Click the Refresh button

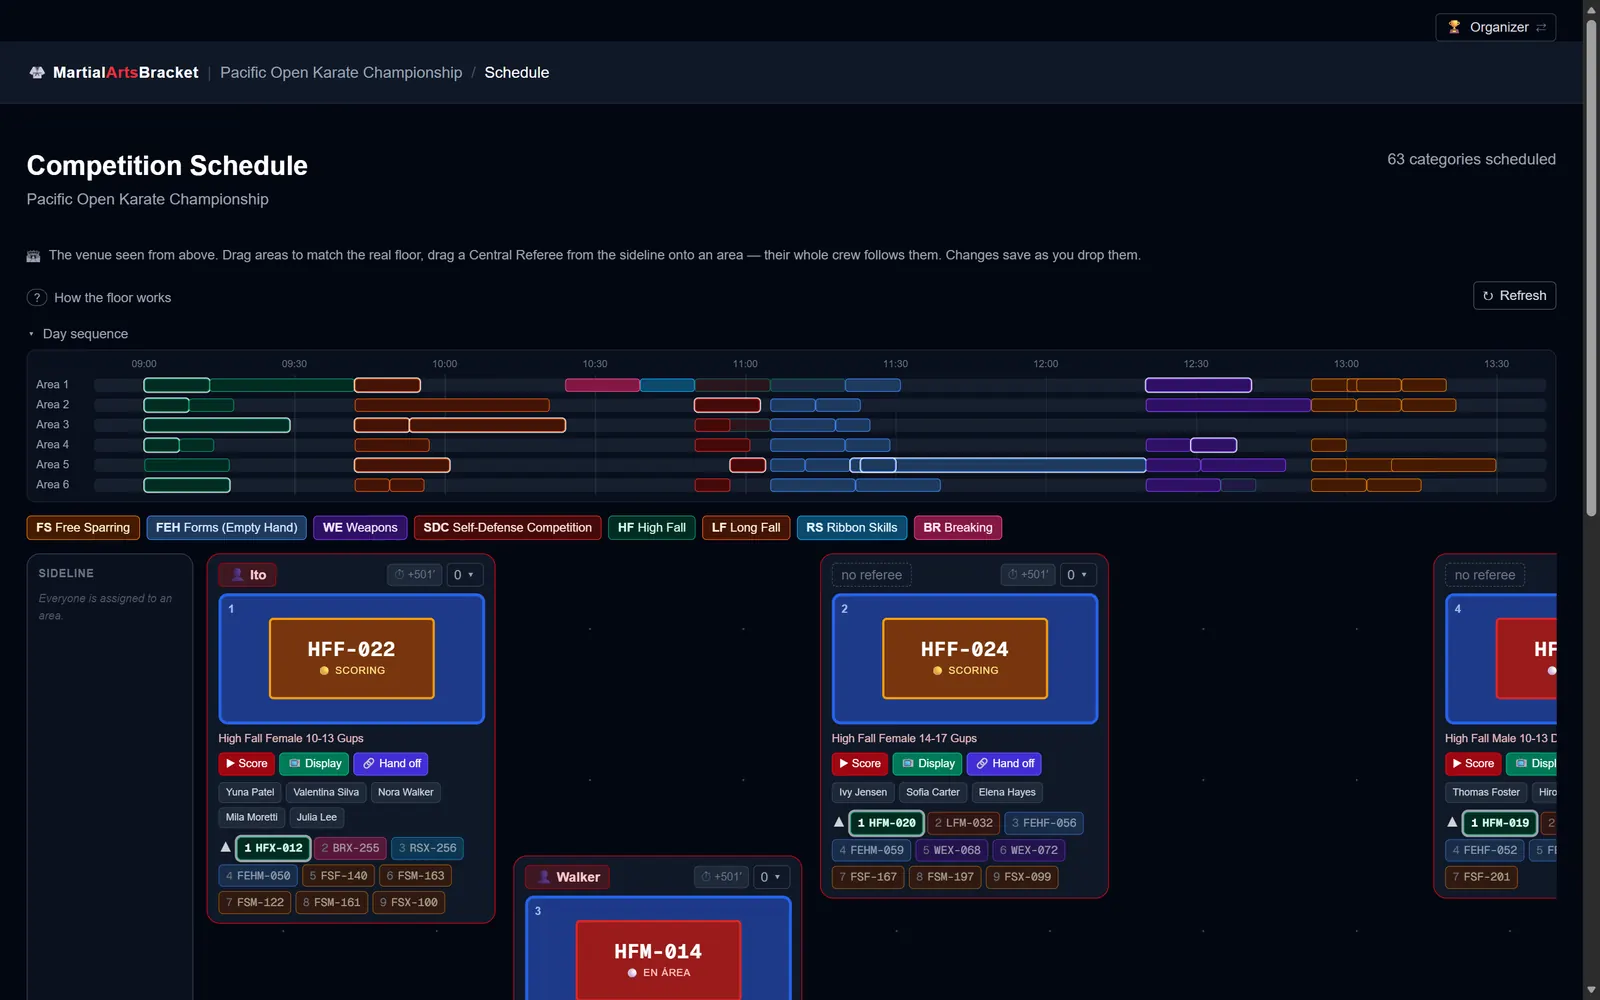click(x=1514, y=296)
